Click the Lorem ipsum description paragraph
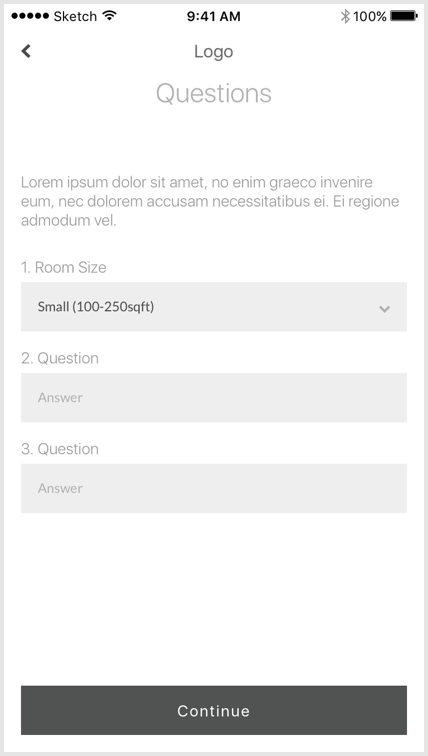 [210, 202]
